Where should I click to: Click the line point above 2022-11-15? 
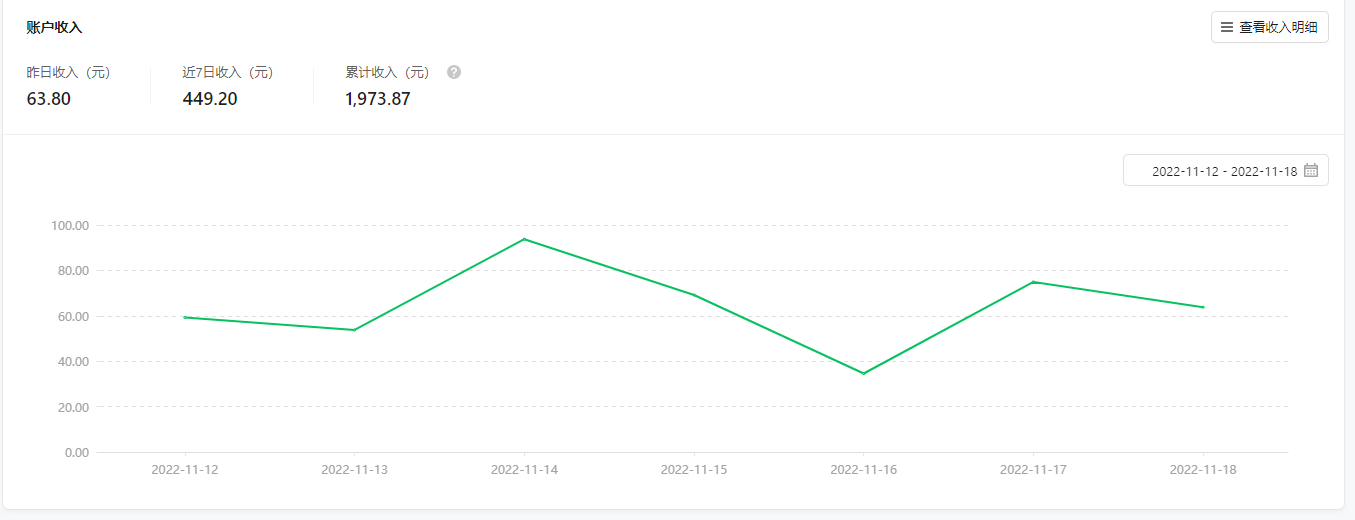point(694,295)
